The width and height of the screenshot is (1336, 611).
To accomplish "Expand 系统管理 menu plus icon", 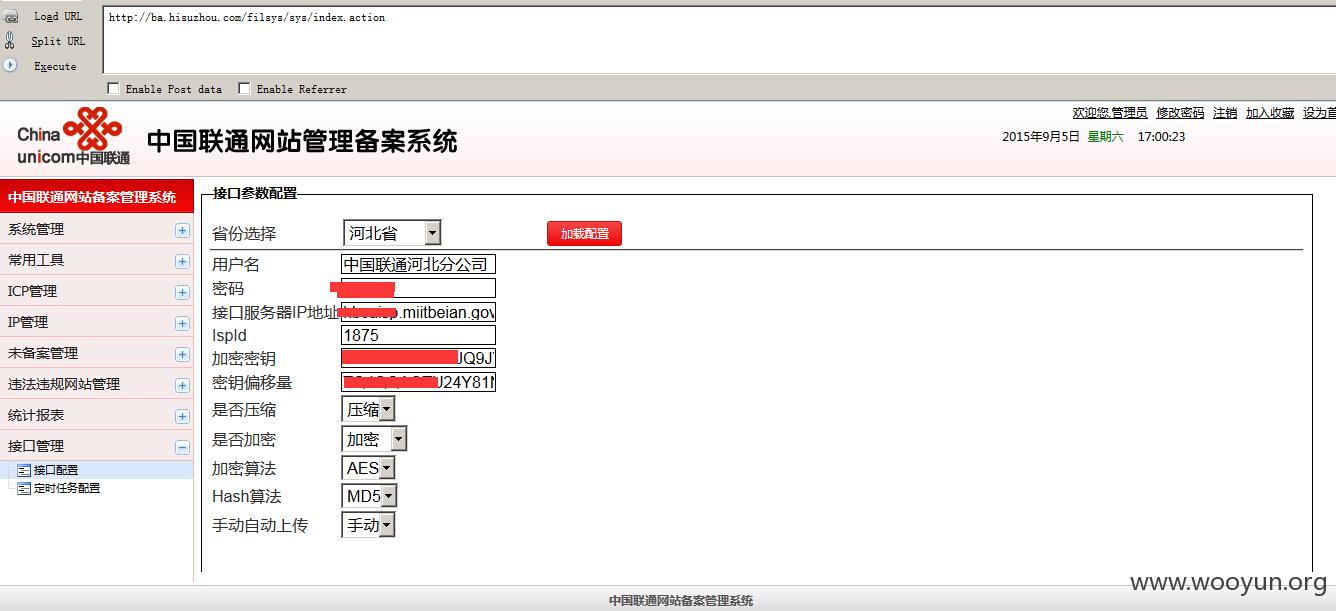I will point(182,230).
